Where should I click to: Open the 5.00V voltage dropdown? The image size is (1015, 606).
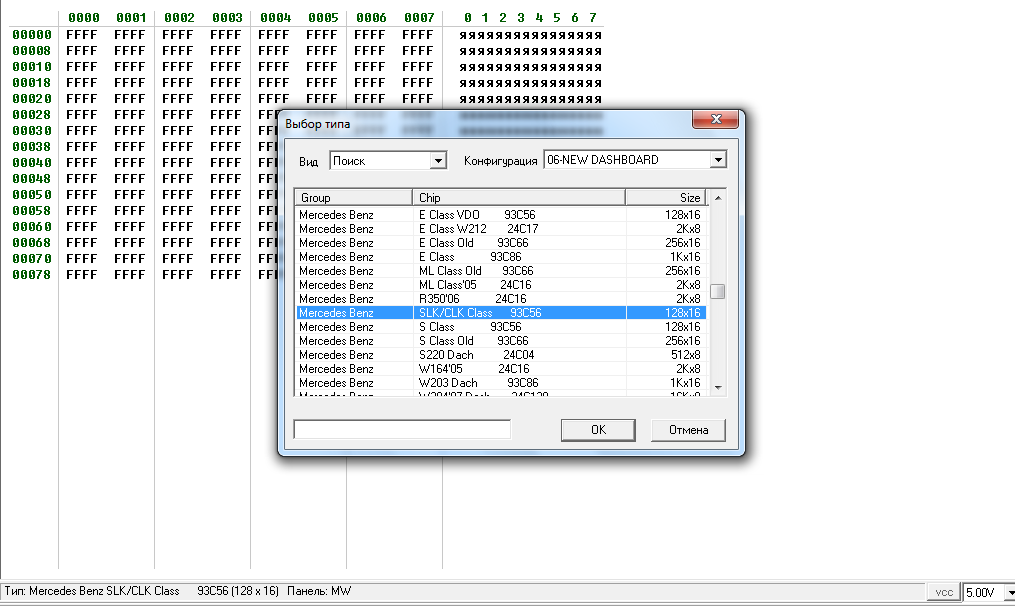(x=1008, y=593)
